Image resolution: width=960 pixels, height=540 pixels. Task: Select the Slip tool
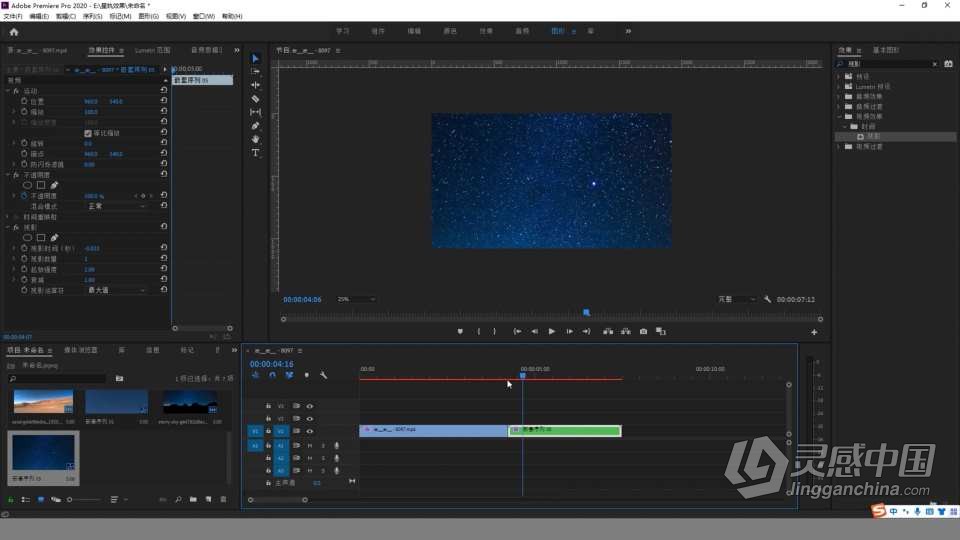(x=255, y=112)
